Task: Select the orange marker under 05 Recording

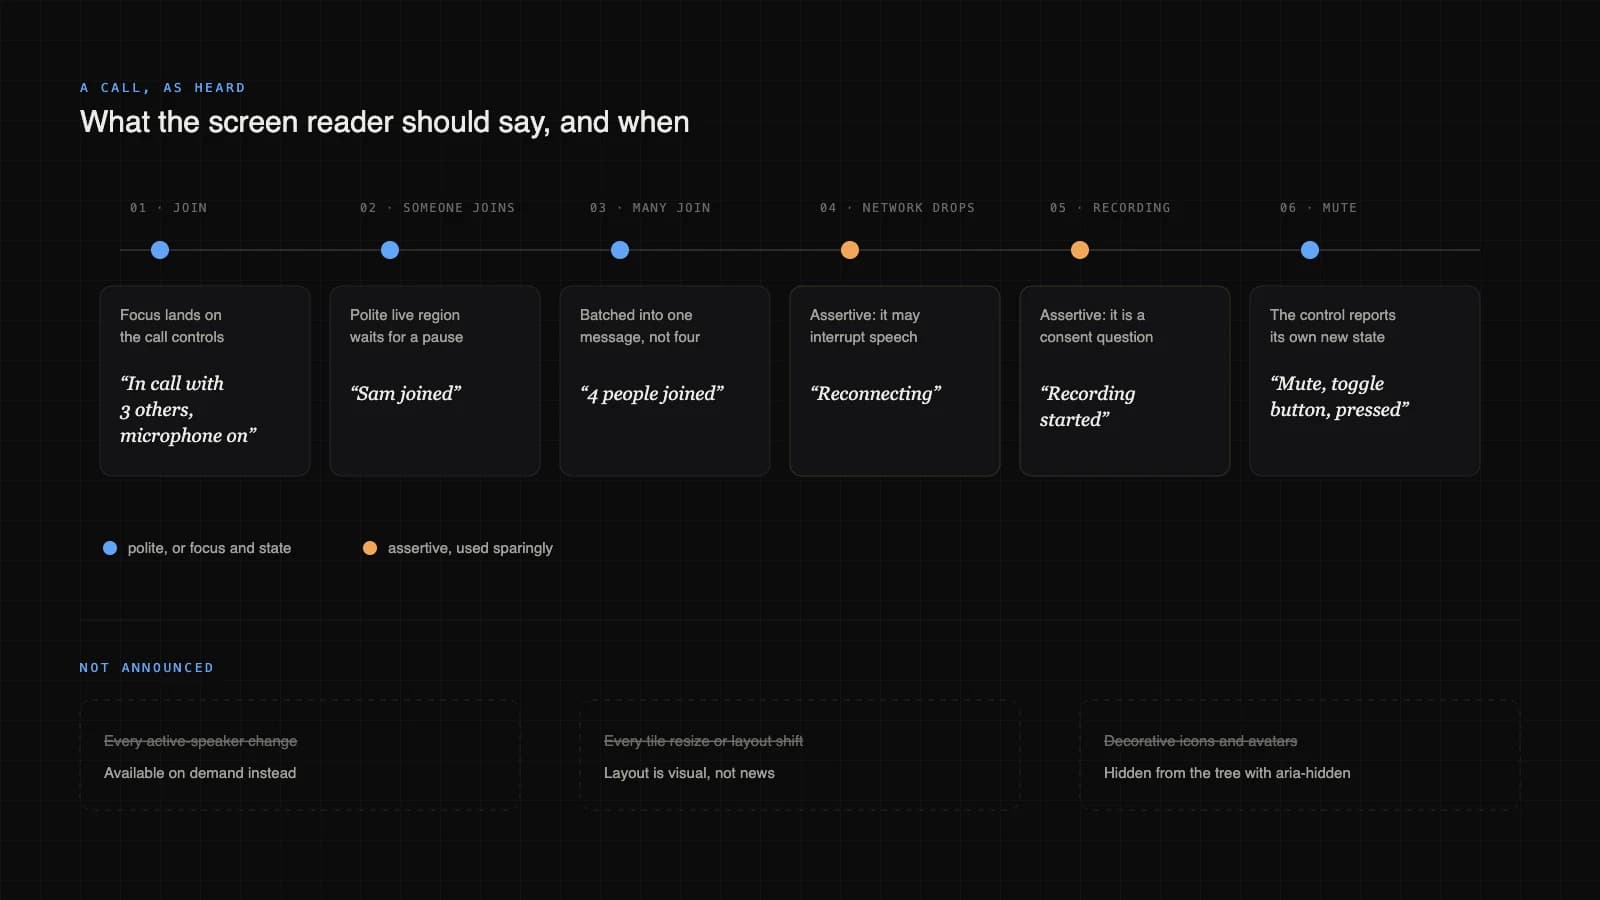Action: pyautogui.click(x=1080, y=250)
